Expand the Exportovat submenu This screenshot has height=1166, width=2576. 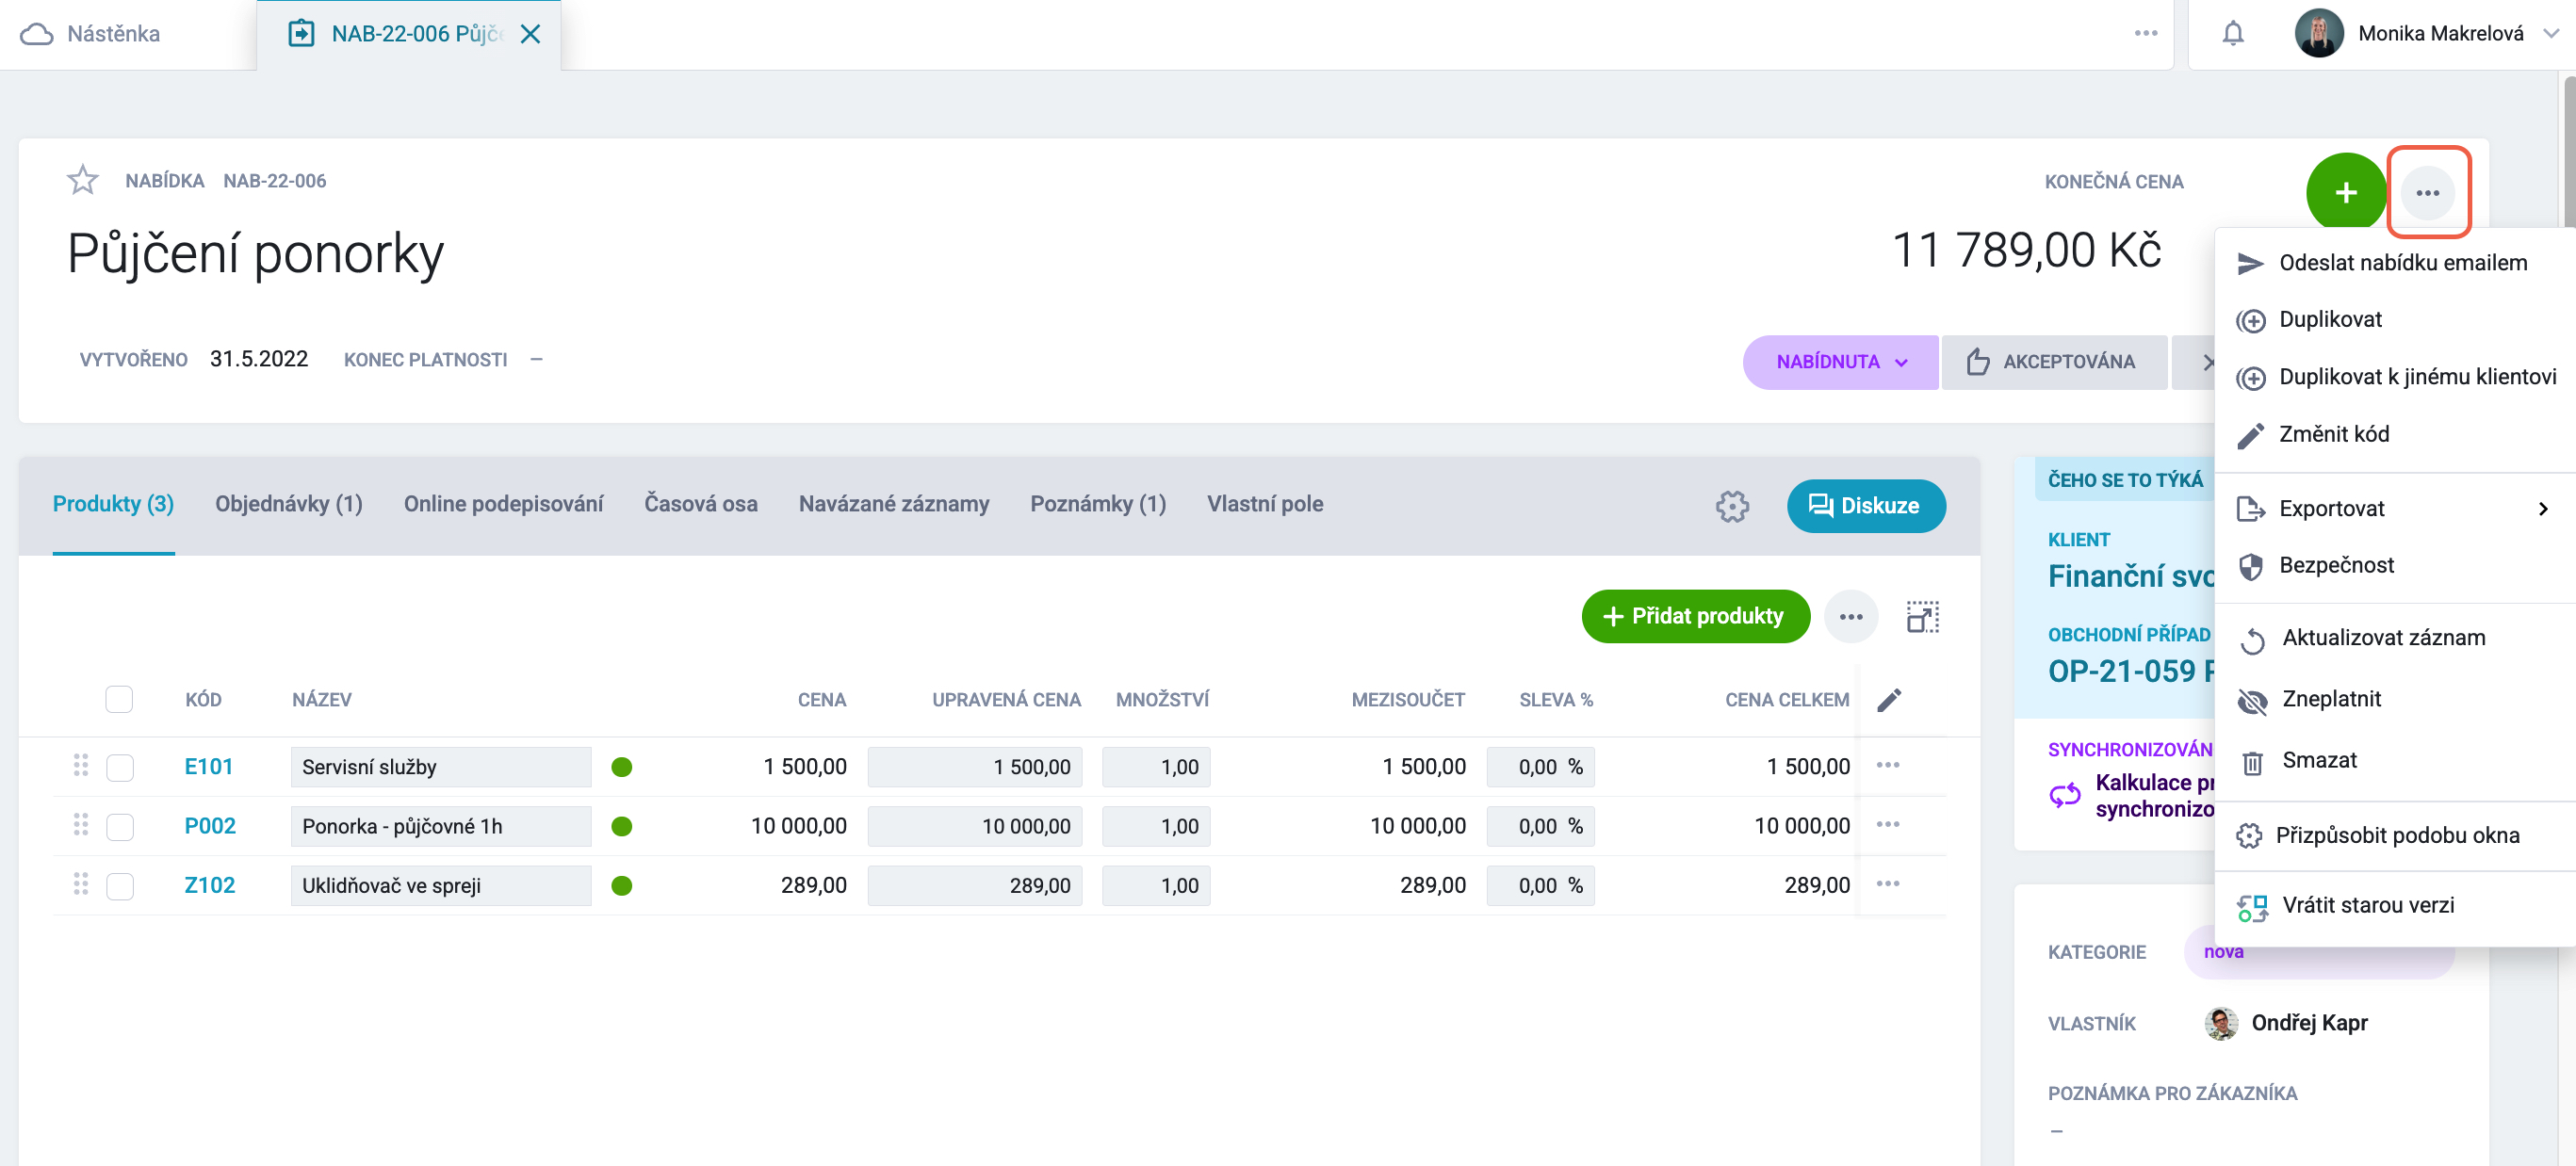tap(2395, 509)
